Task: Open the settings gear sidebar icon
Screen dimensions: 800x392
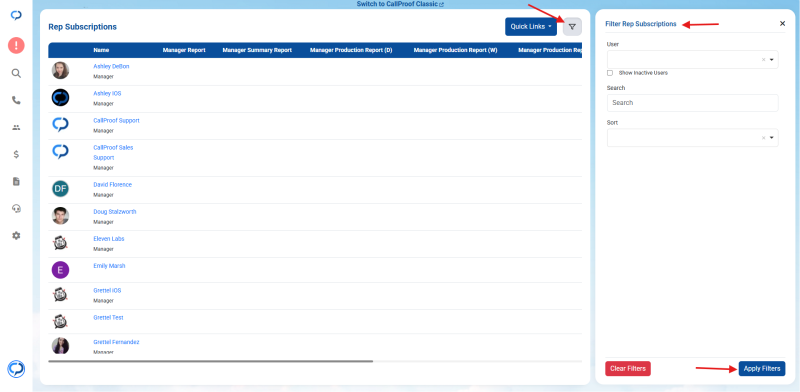Action: click(x=16, y=235)
